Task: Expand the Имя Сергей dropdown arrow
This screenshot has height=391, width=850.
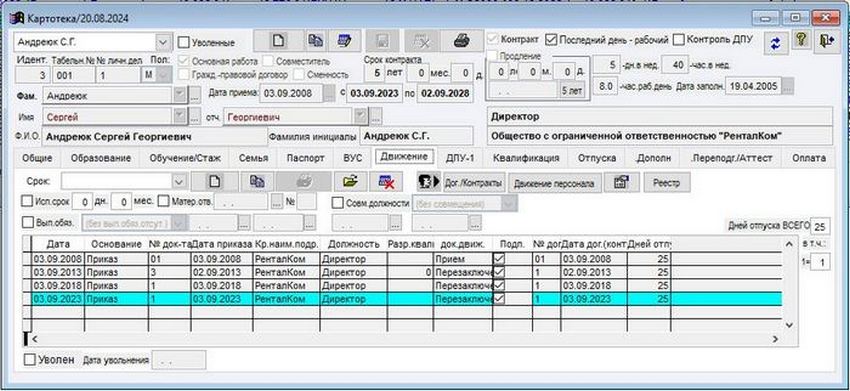Action: 181,116
